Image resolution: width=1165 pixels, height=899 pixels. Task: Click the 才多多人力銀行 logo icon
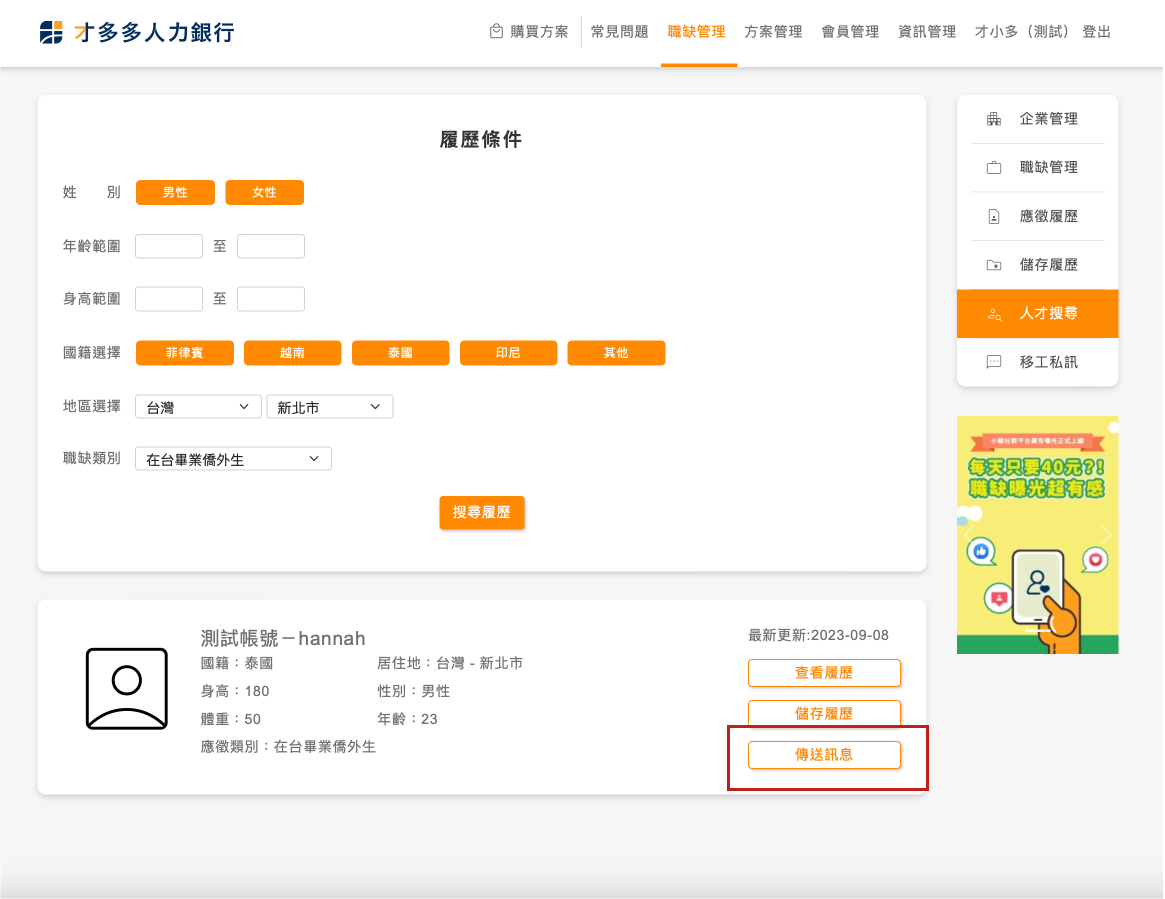pos(51,32)
